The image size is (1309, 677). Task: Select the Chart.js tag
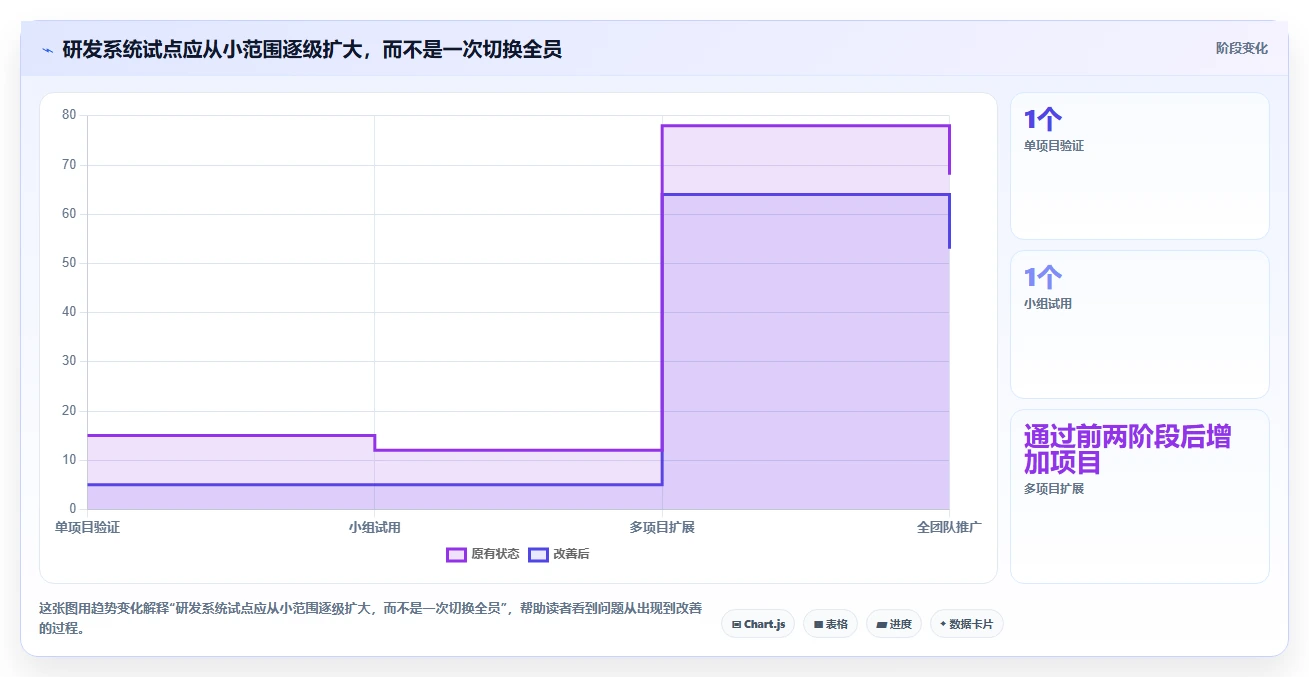[758, 624]
